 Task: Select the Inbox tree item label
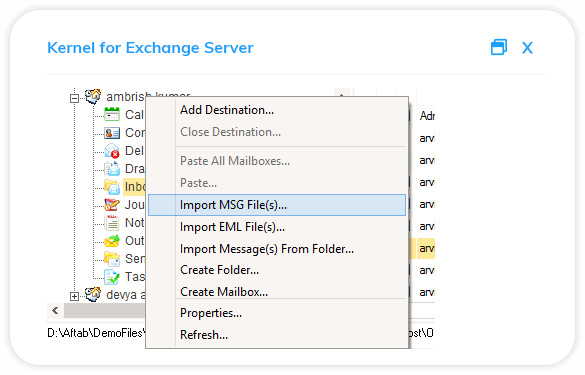tap(135, 187)
